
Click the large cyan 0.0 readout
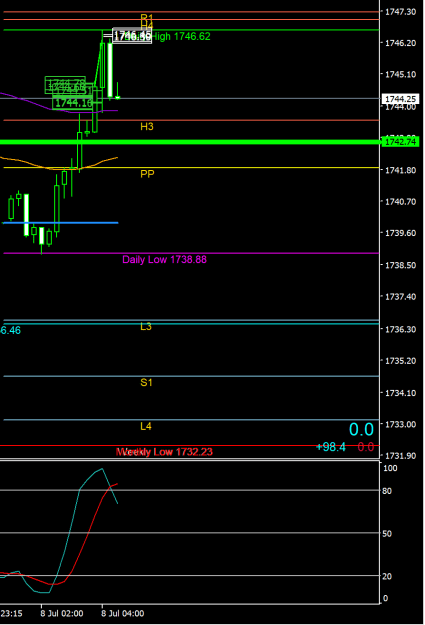click(x=361, y=430)
